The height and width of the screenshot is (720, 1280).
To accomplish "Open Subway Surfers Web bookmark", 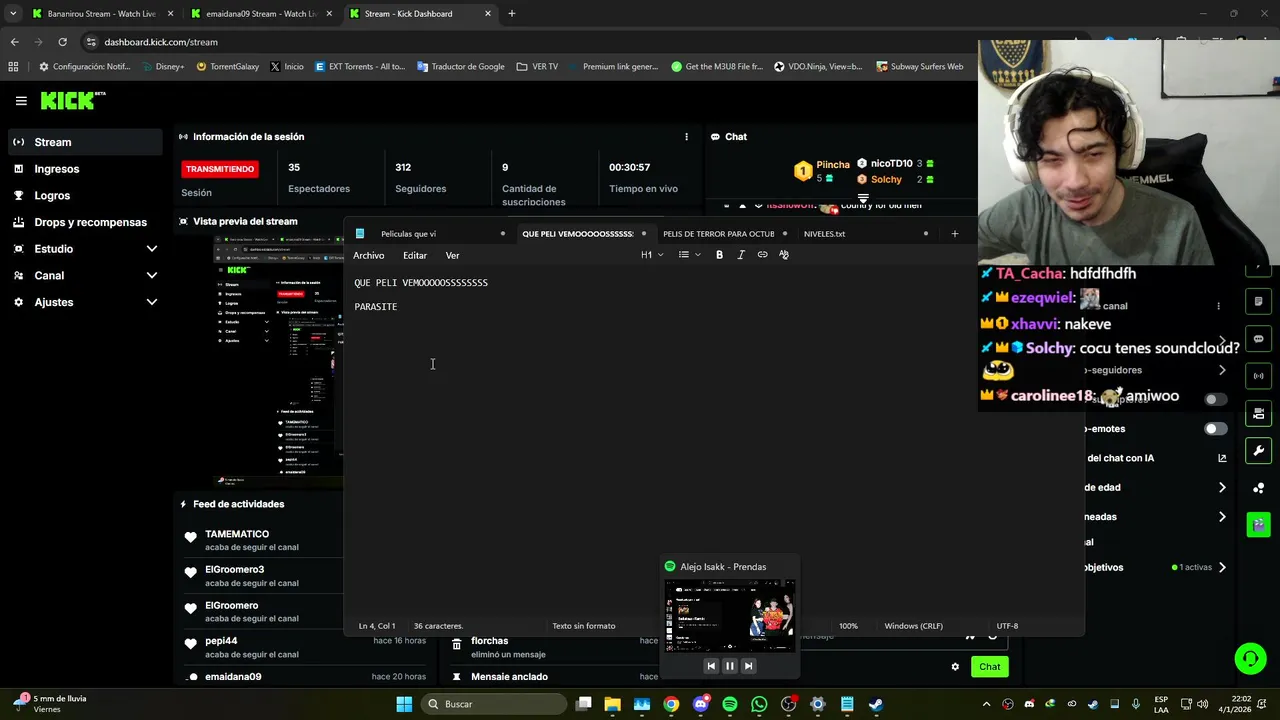I will tap(920, 67).
